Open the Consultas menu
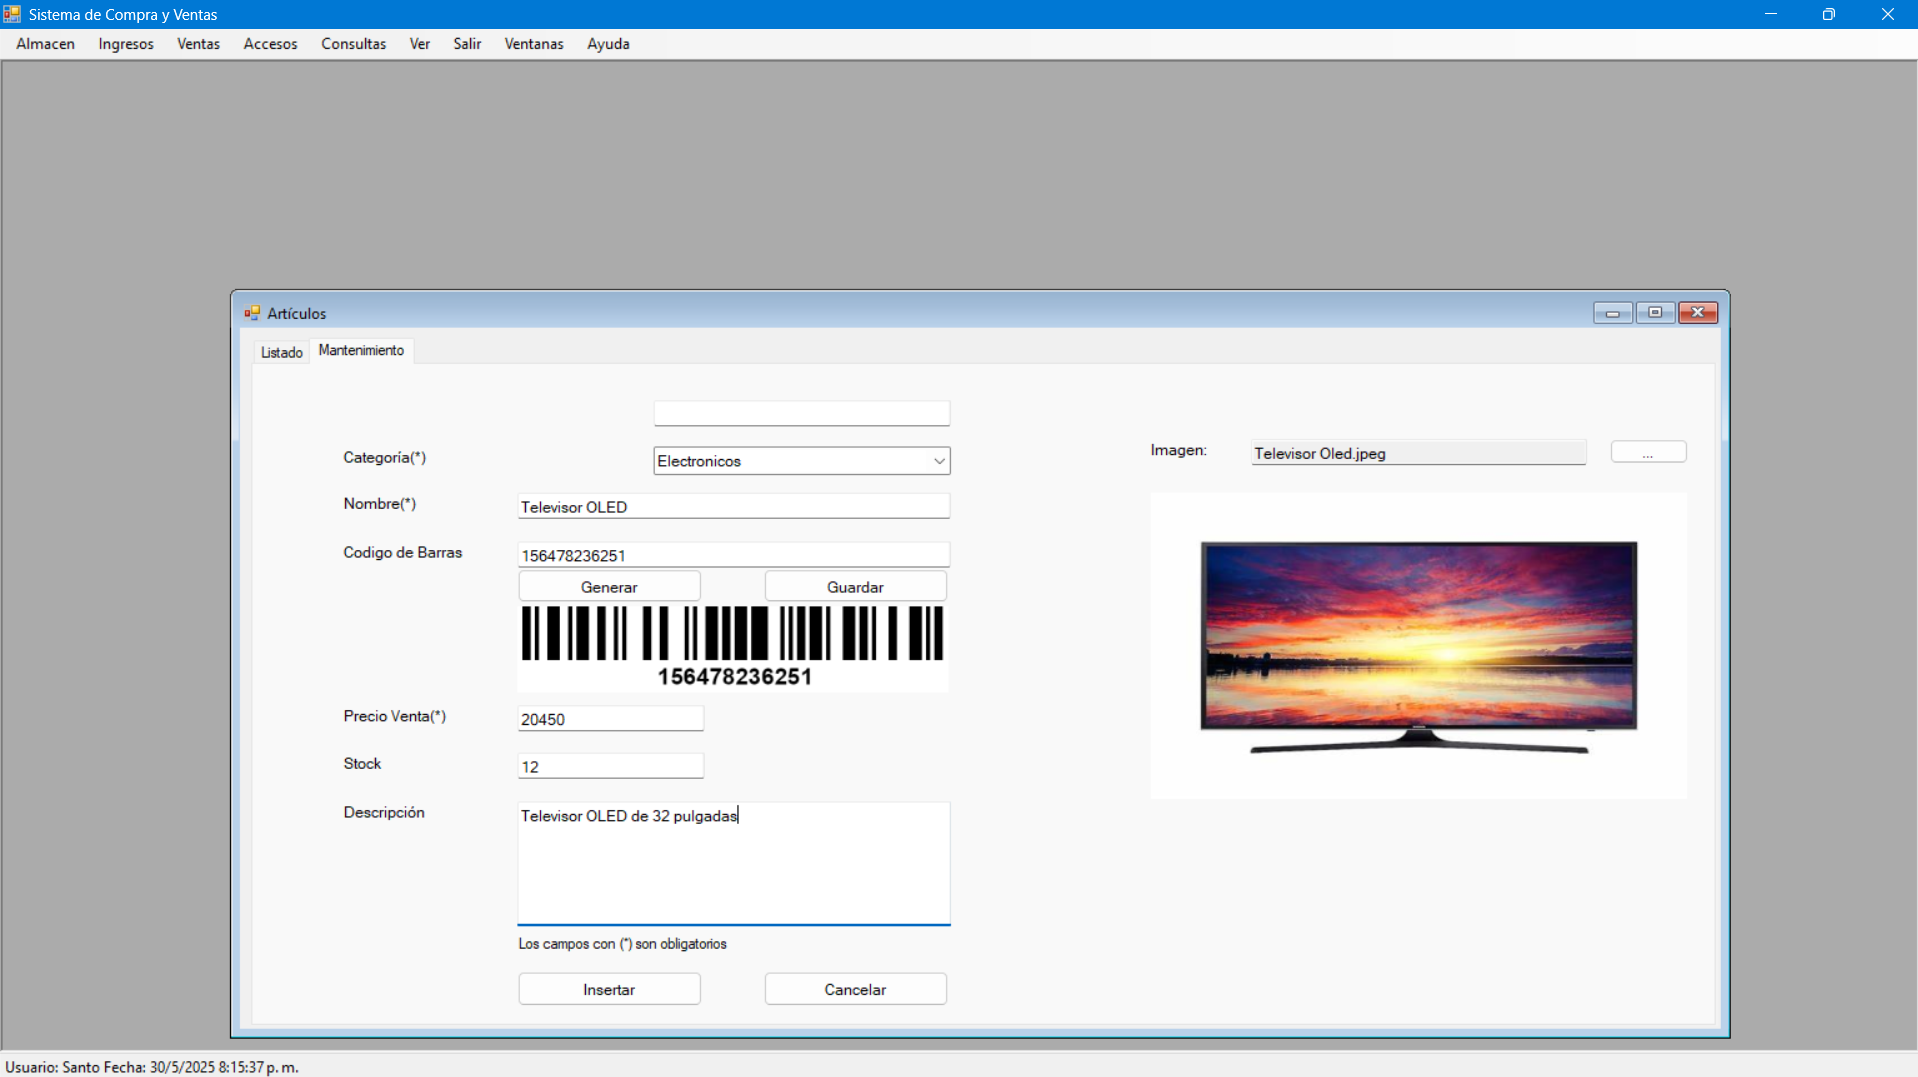The image size is (1918, 1077). point(353,44)
